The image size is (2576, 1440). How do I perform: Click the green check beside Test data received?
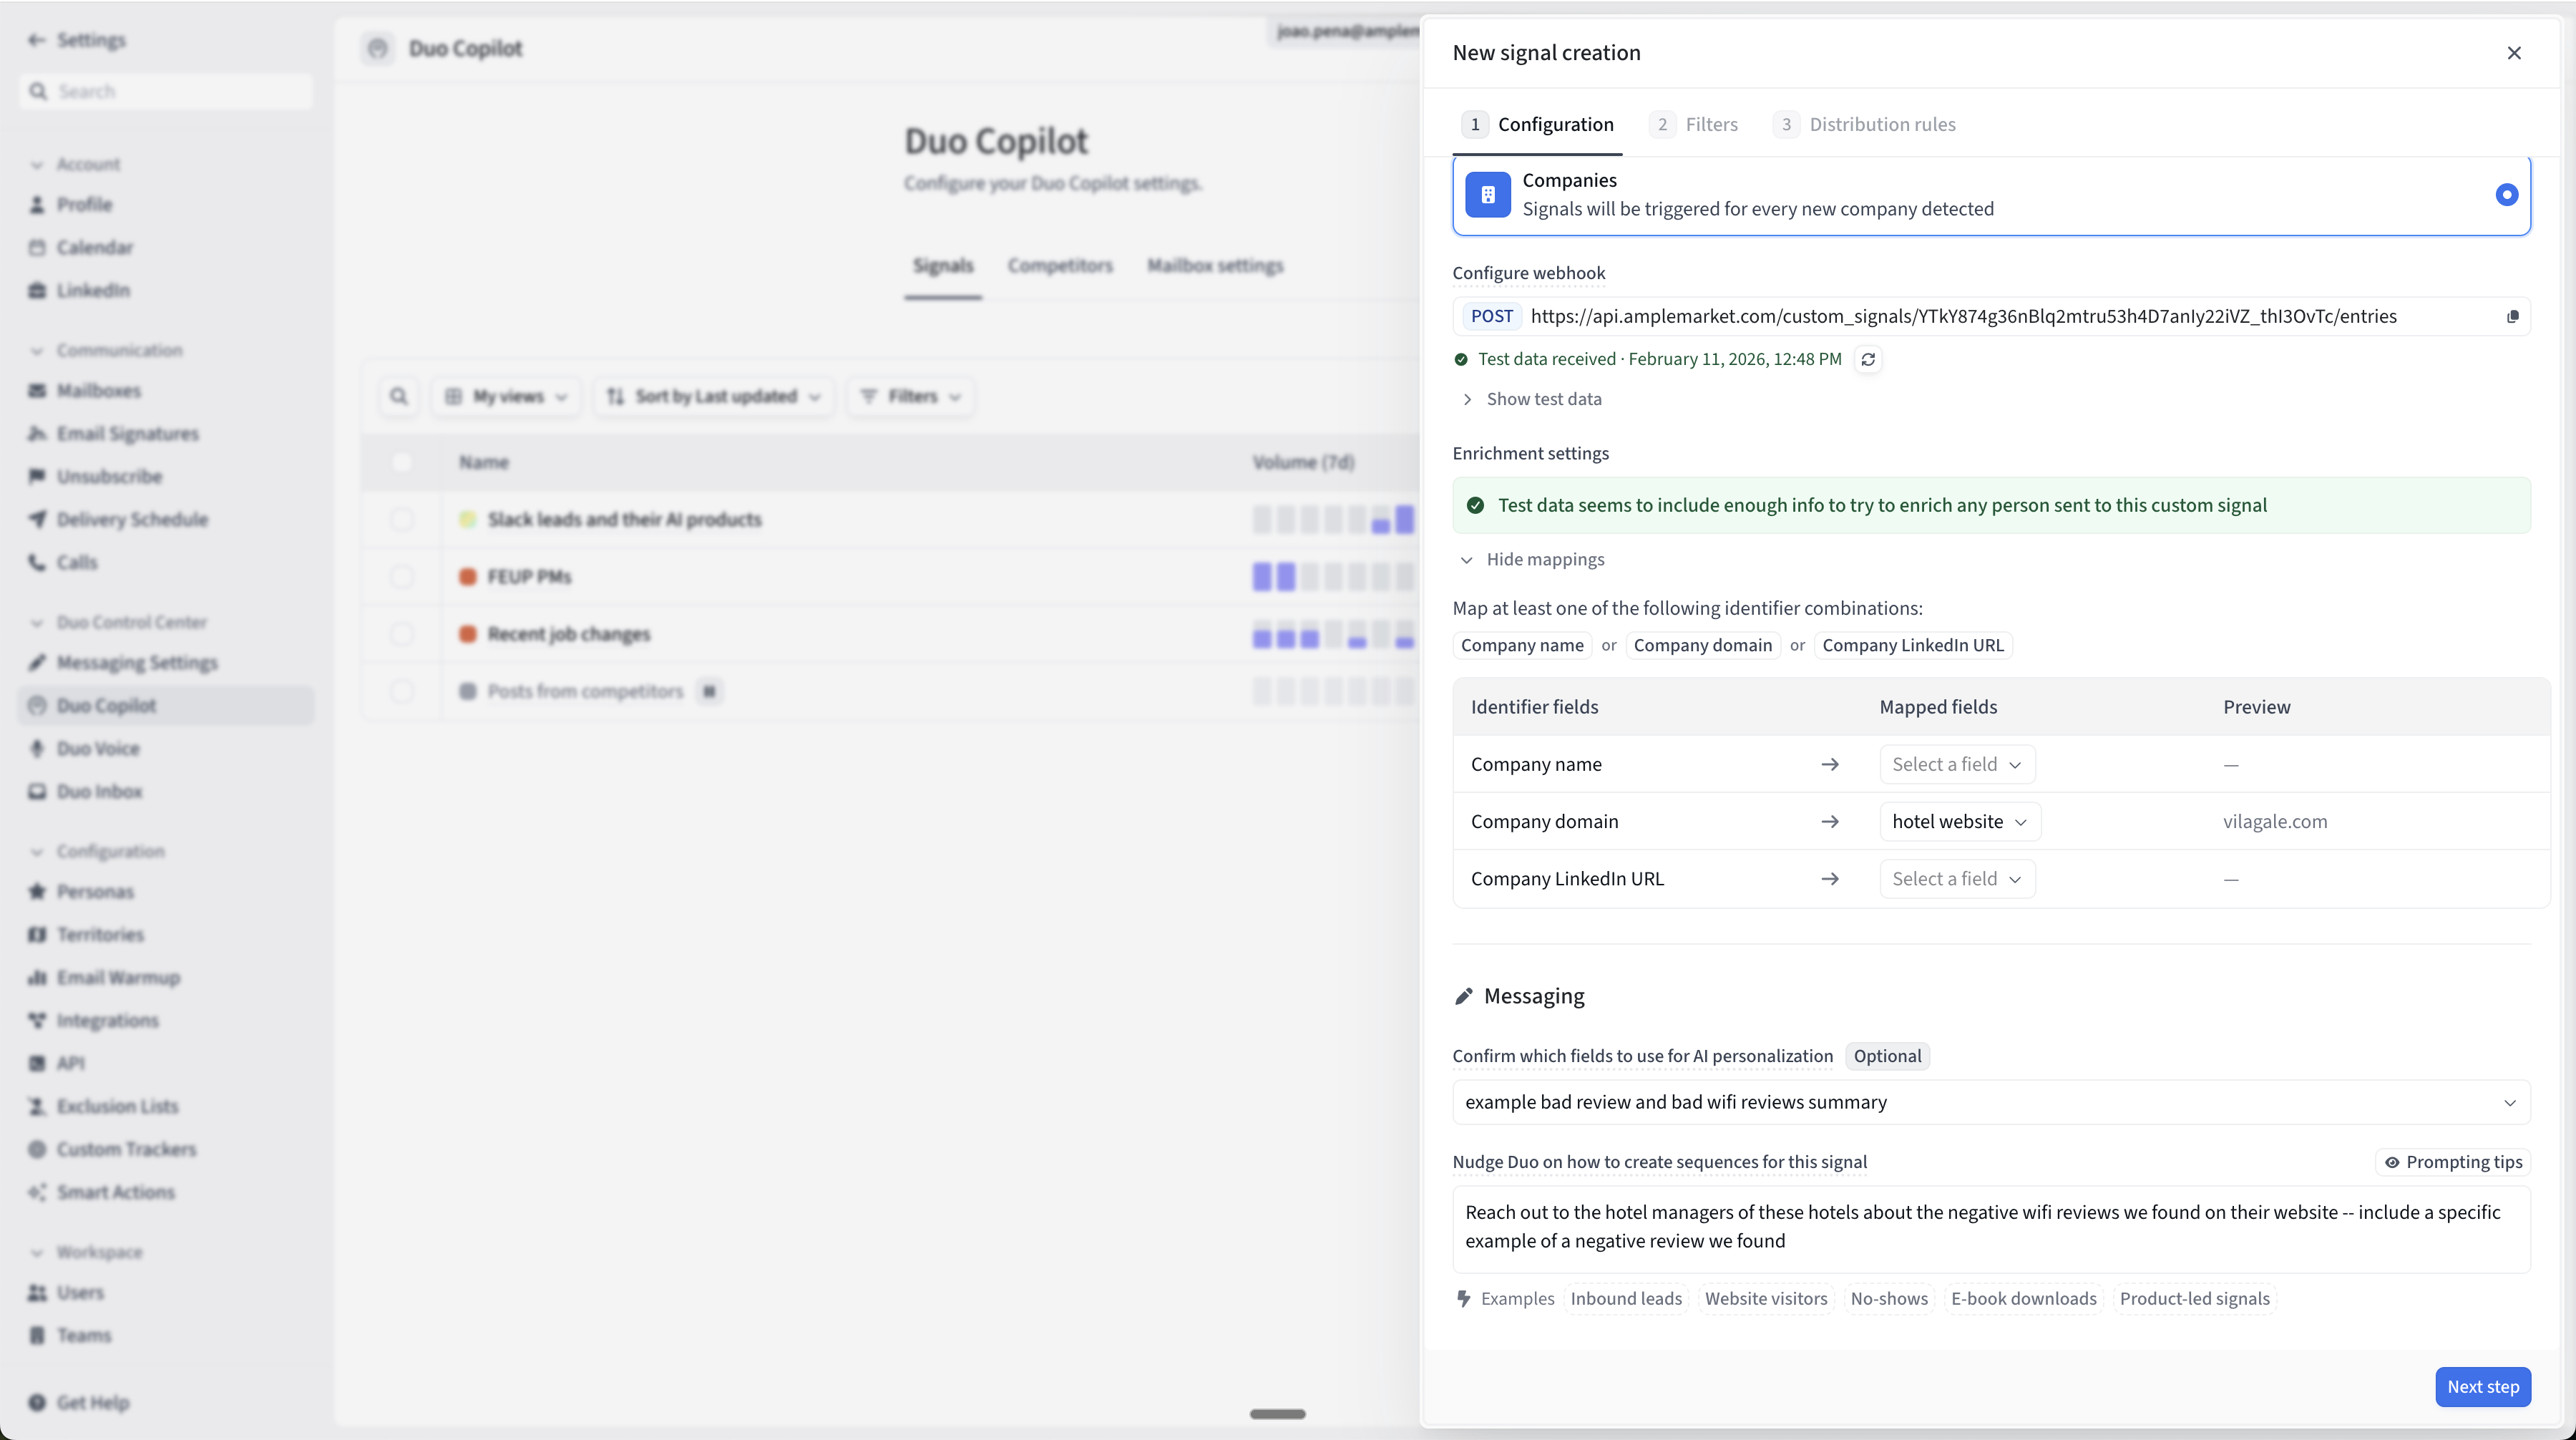(x=1461, y=359)
